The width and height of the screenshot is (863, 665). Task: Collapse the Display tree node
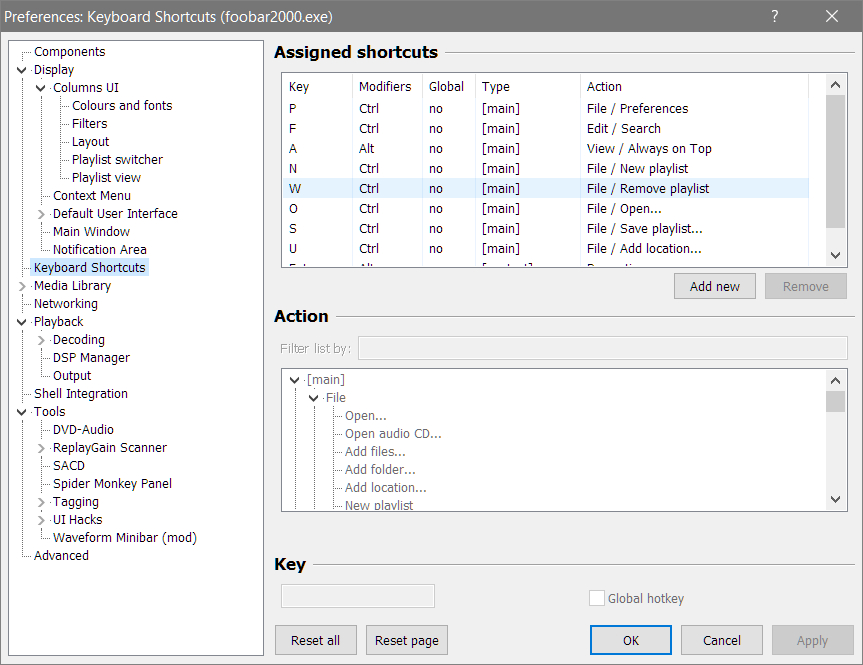22,70
